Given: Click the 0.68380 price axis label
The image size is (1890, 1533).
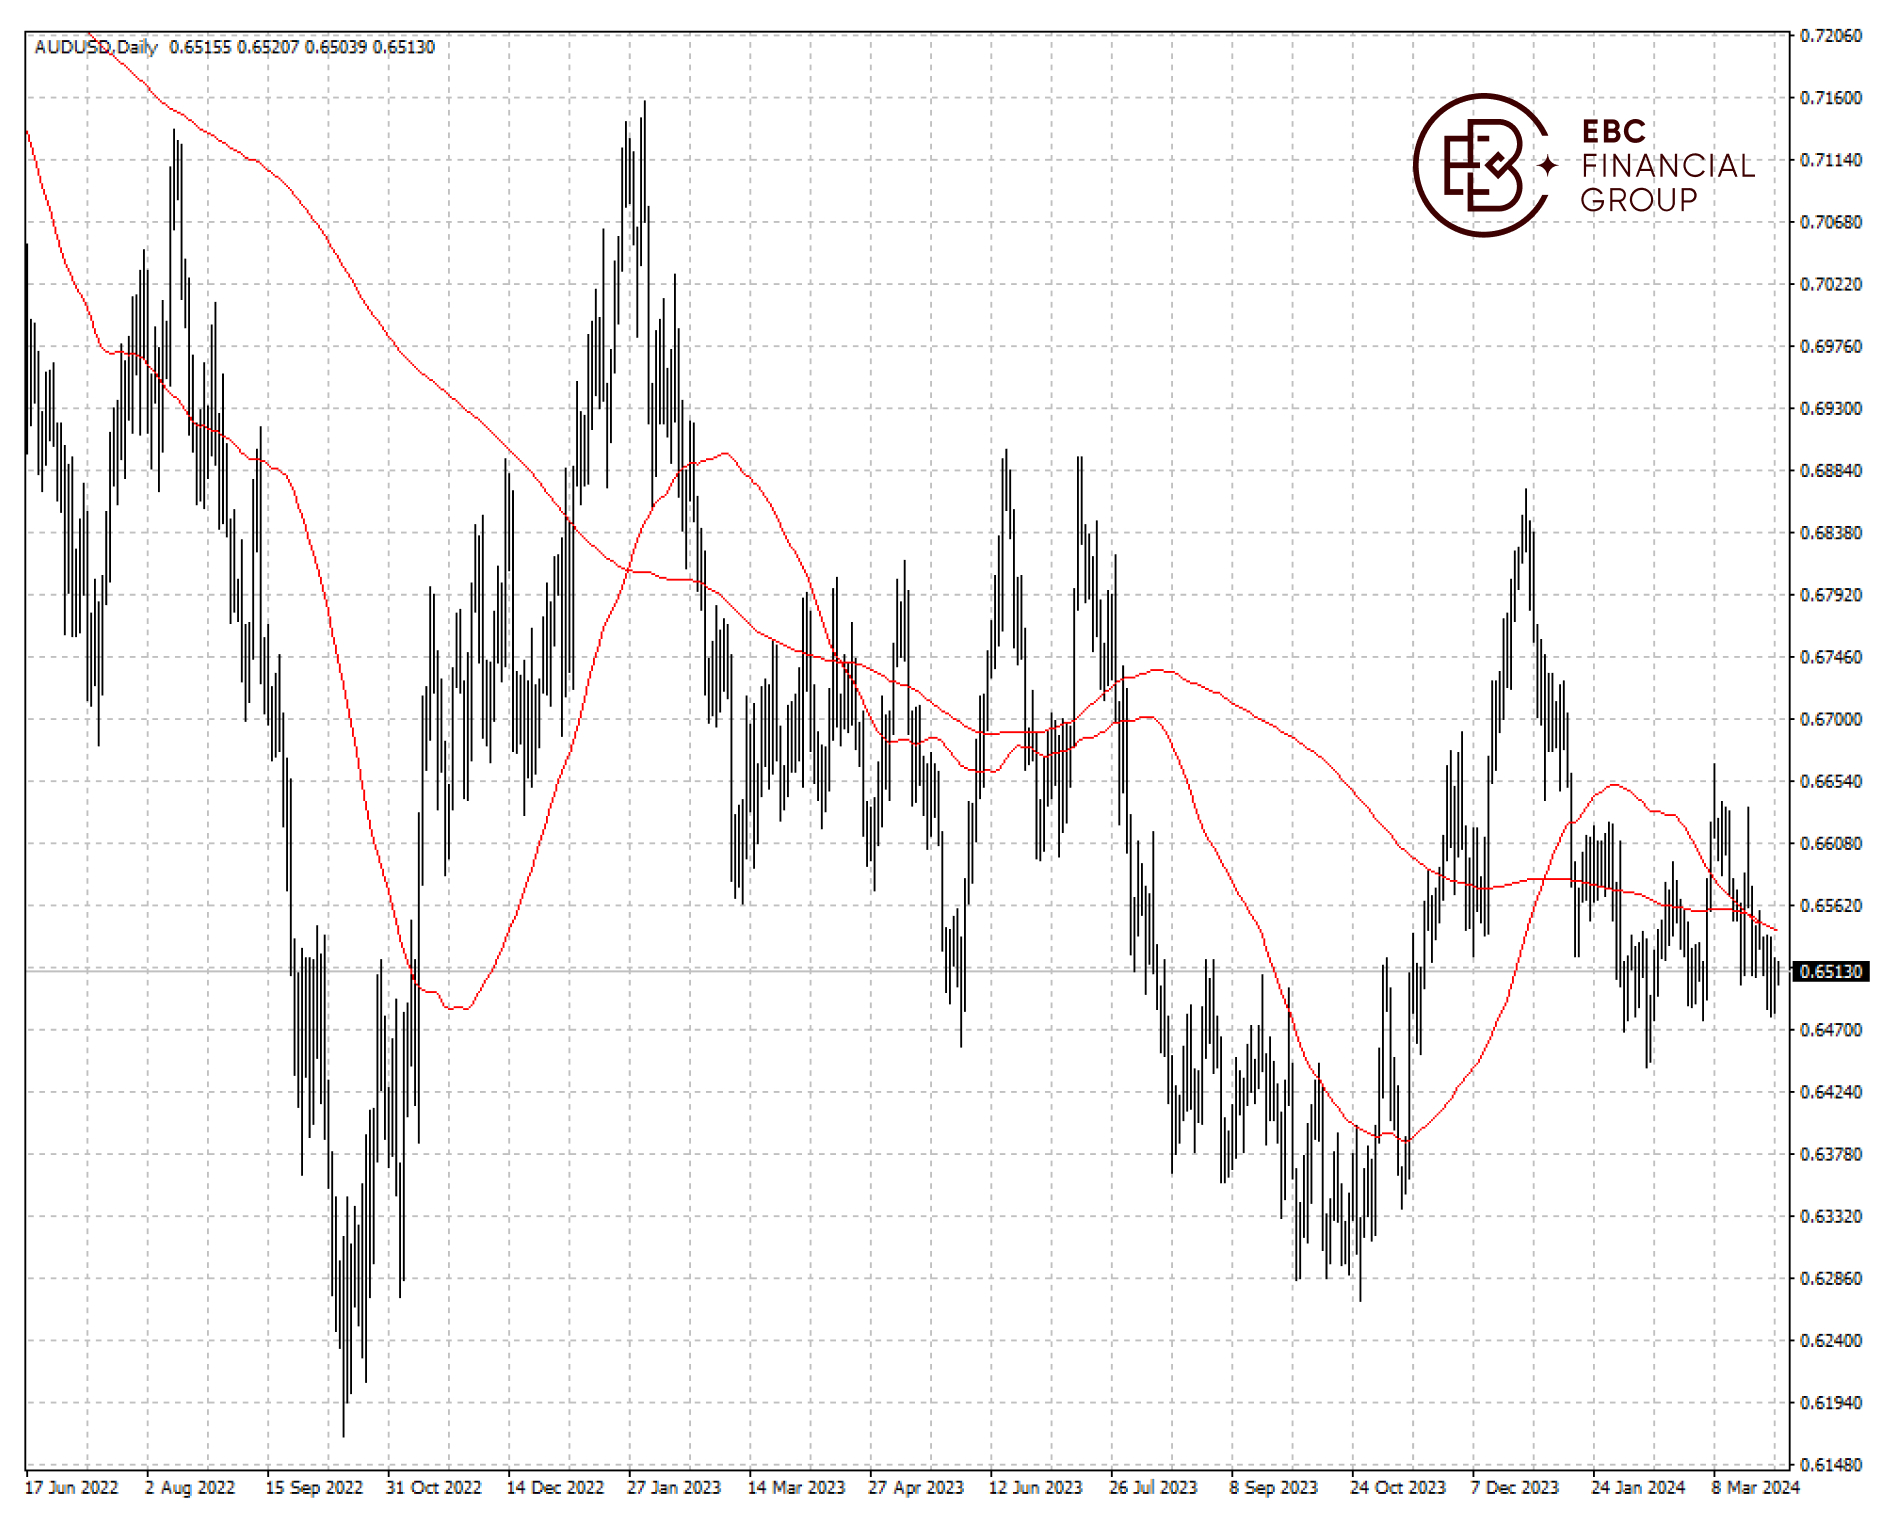Looking at the screenshot, I should click(x=1831, y=533).
